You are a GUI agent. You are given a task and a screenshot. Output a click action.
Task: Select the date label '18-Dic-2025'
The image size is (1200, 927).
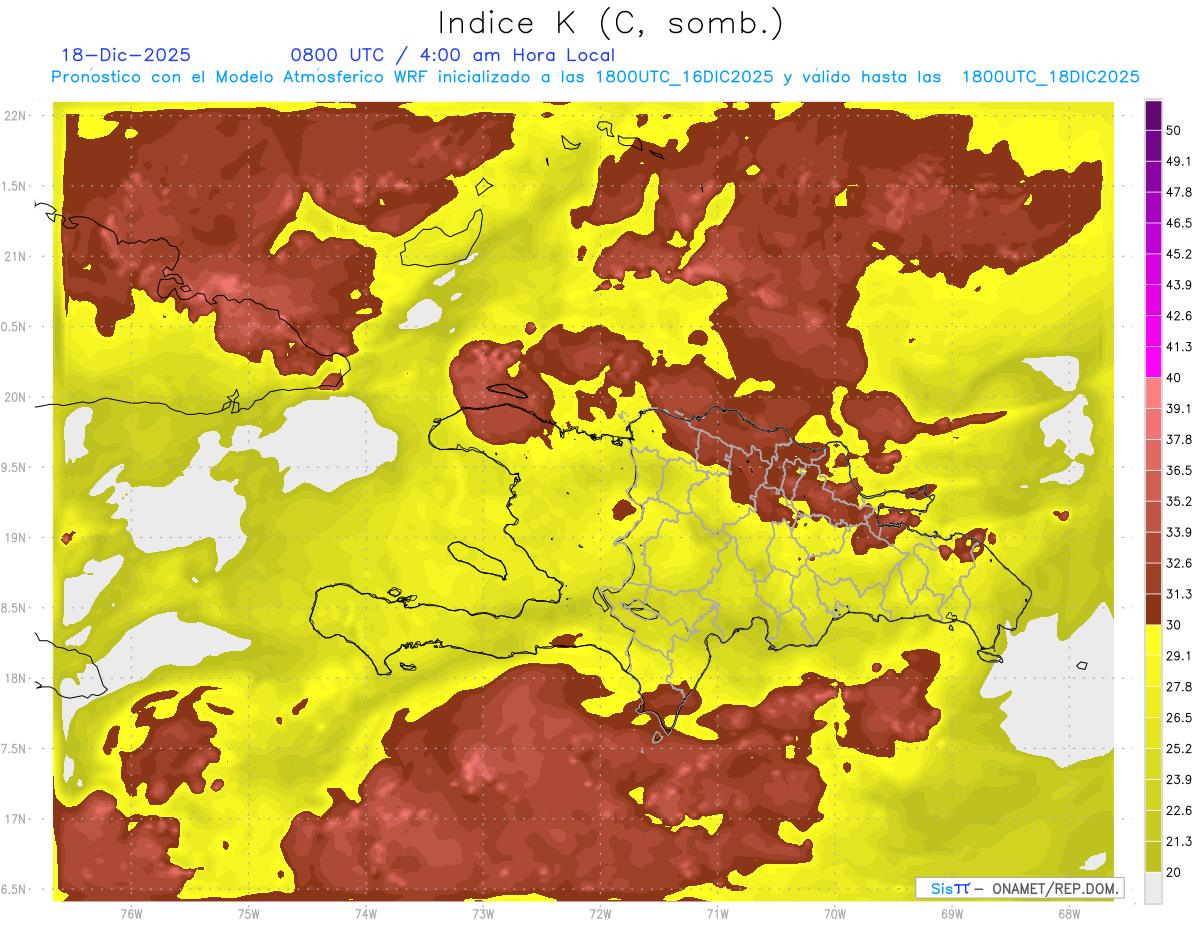(x=126, y=55)
